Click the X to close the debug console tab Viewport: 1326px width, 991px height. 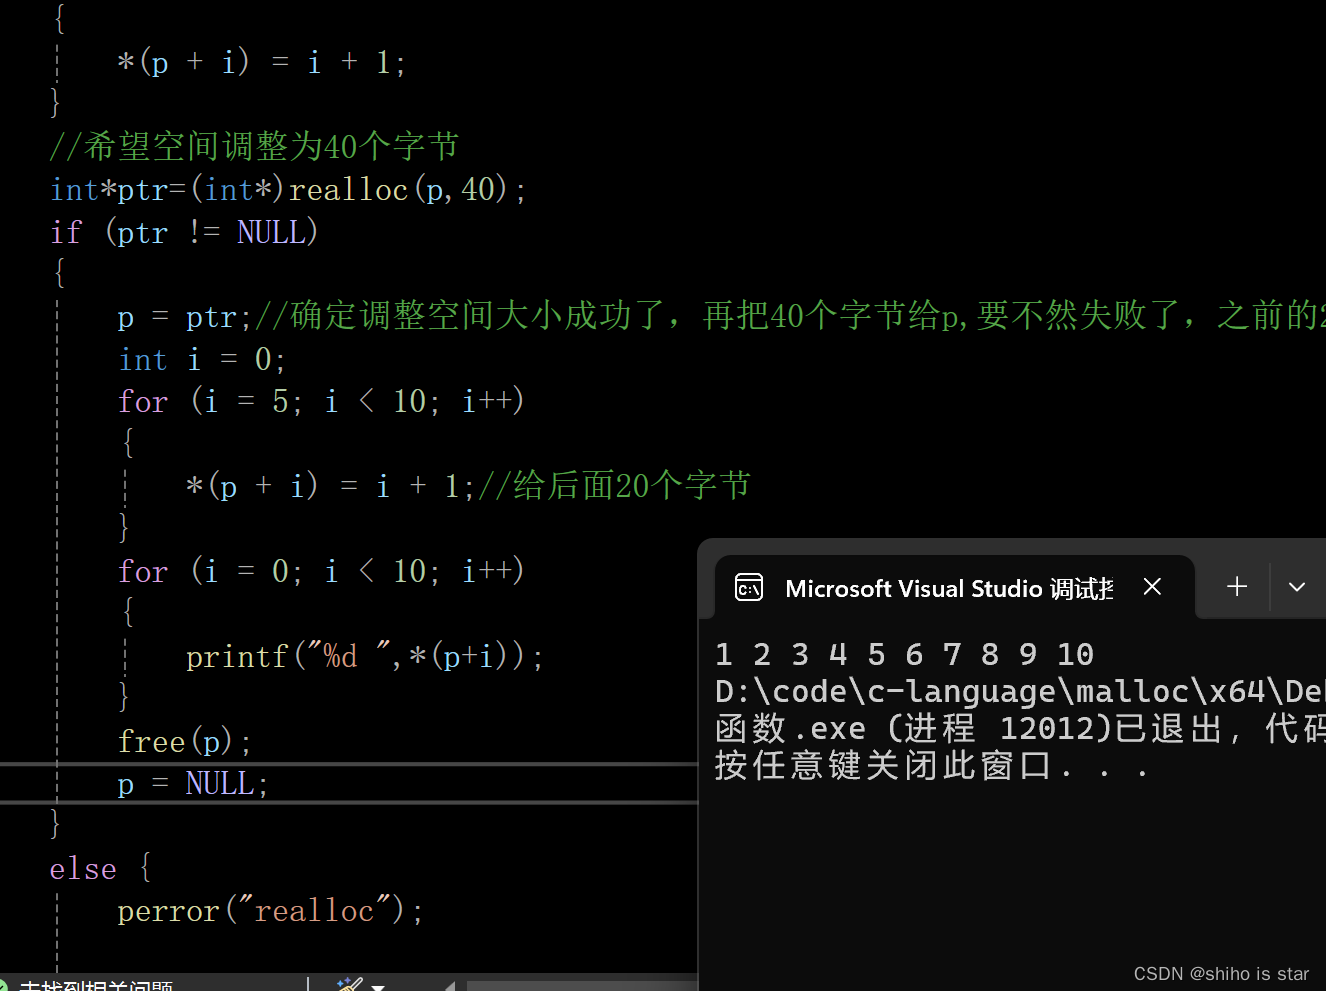click(1152, 587)
